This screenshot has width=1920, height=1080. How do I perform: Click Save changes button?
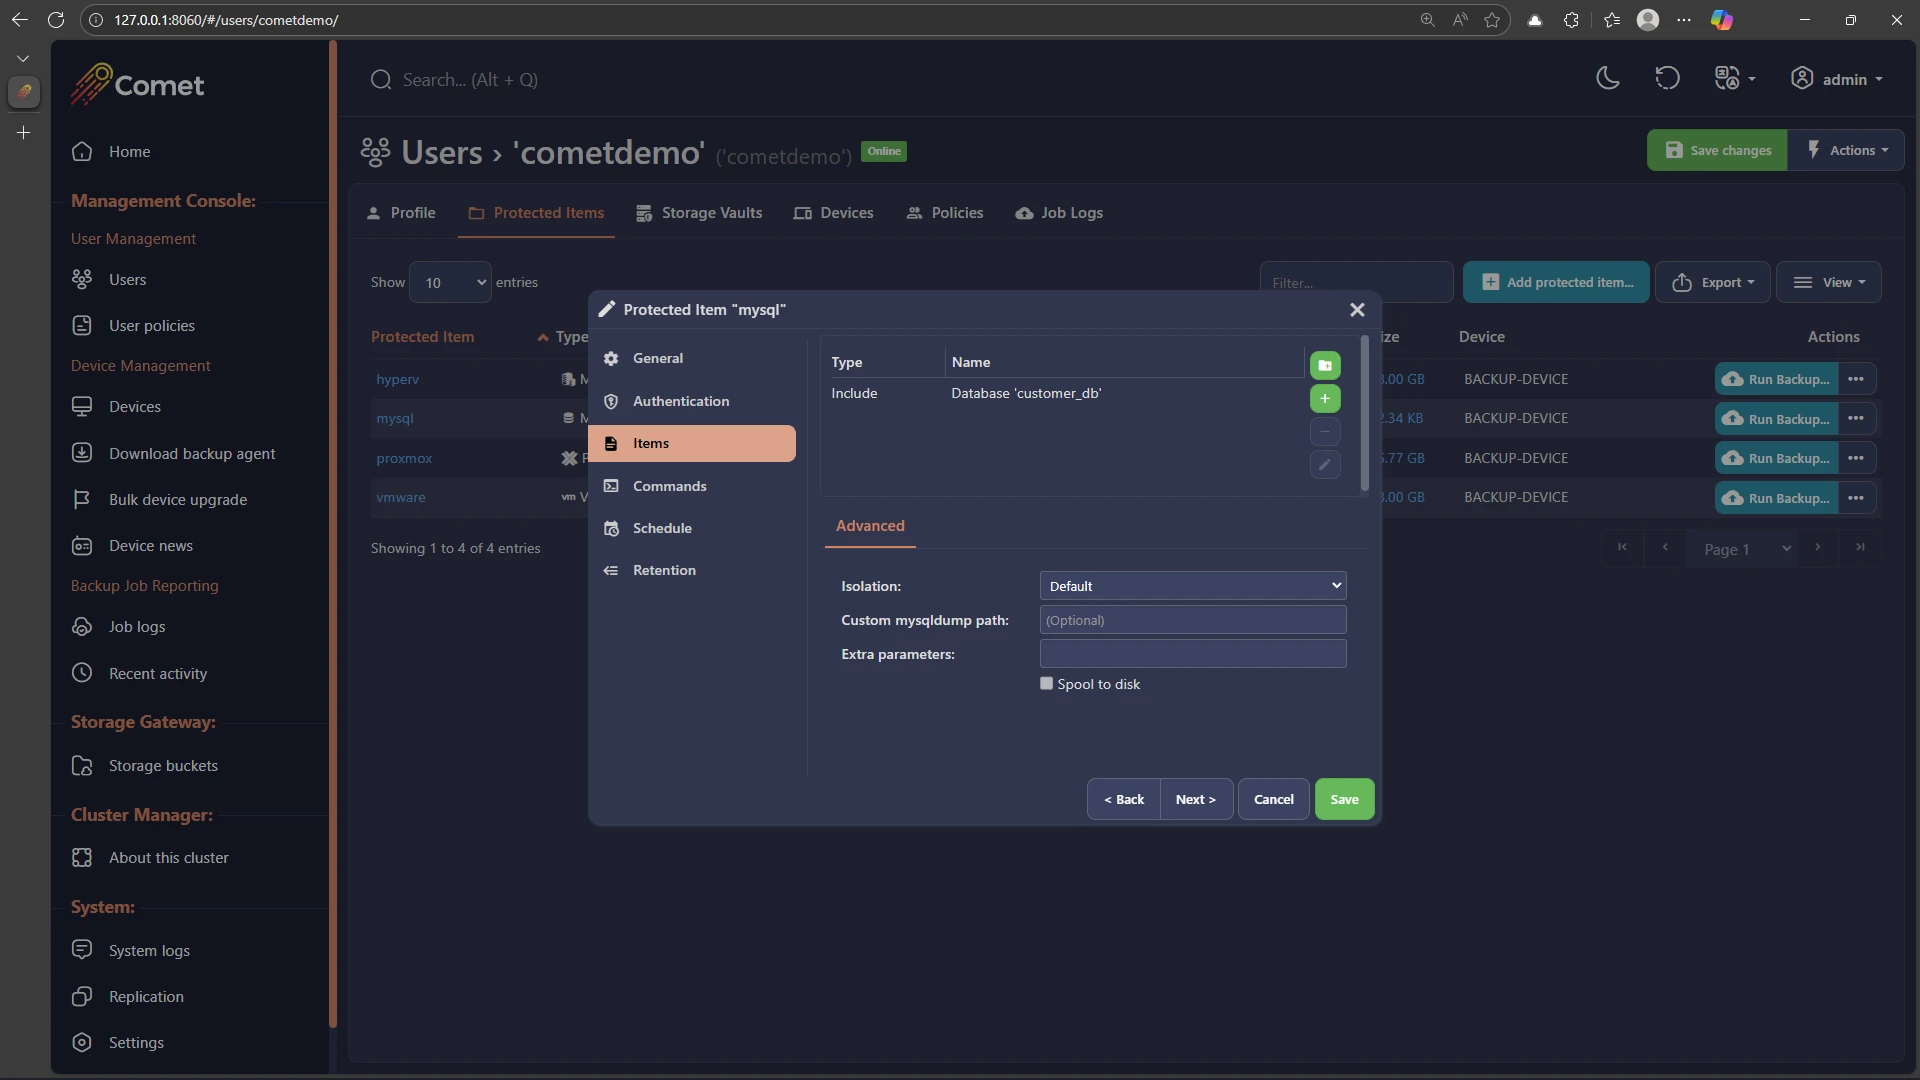1717,150
